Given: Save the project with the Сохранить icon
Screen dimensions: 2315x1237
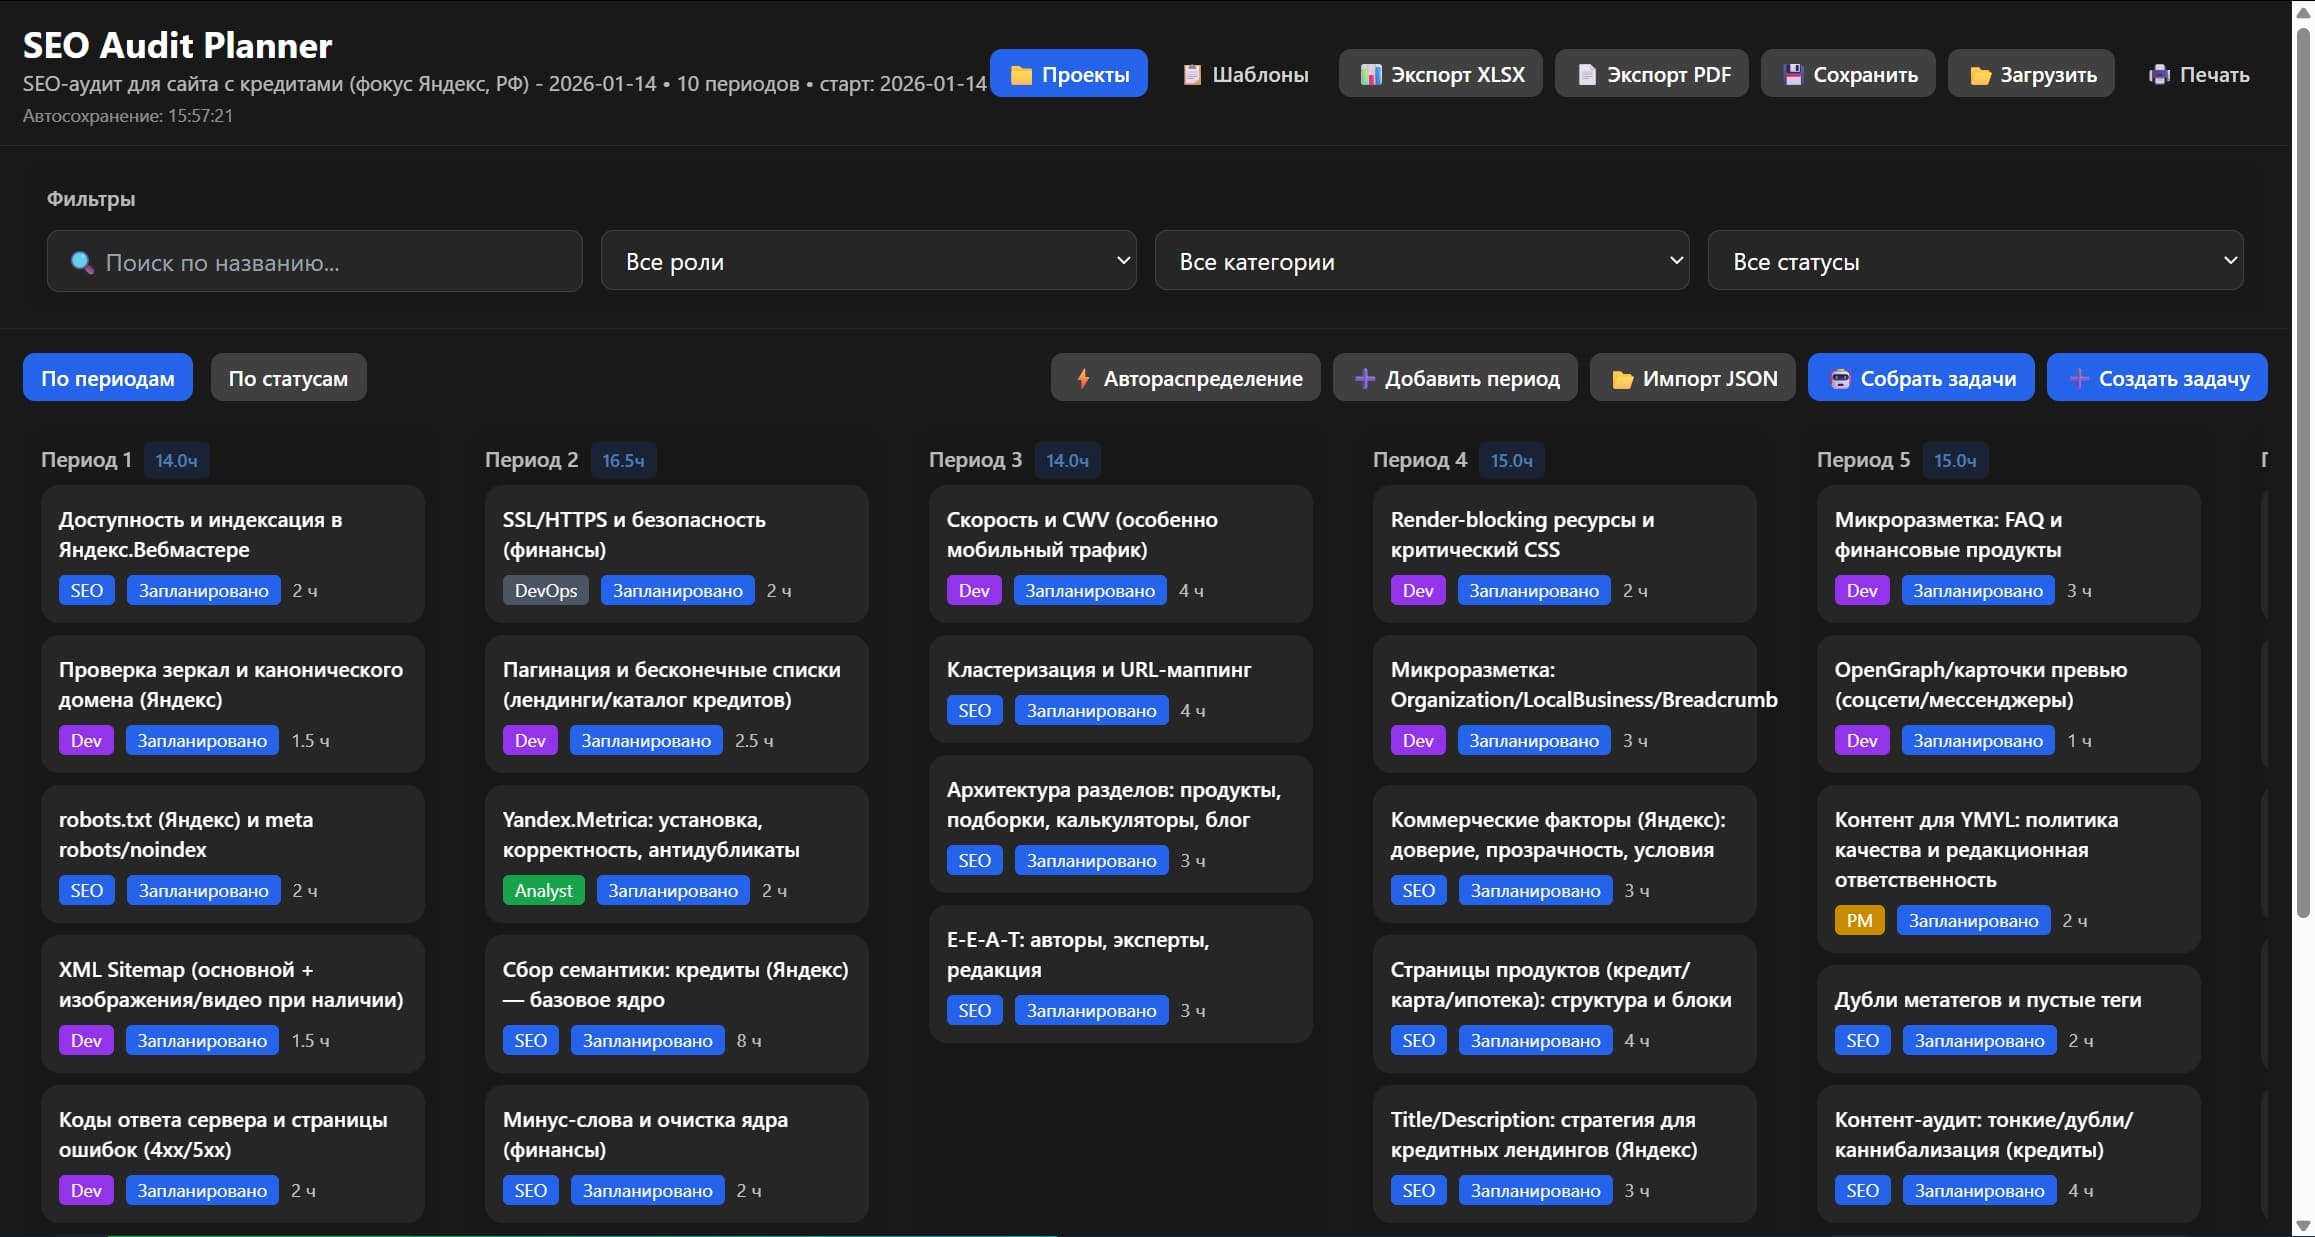Looking at the screenshot, I should pos(1792,73).
